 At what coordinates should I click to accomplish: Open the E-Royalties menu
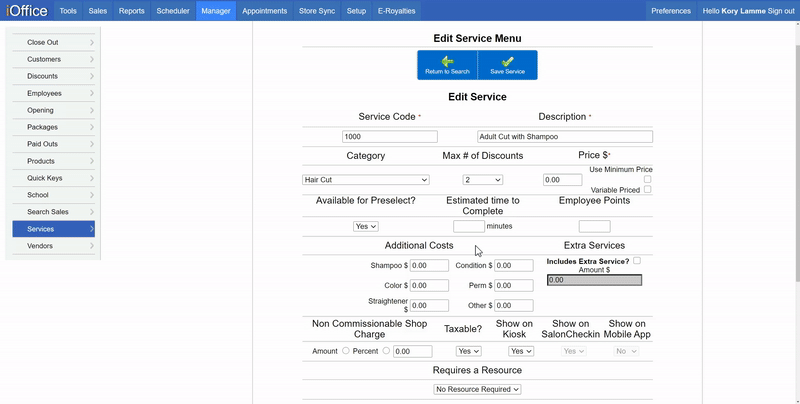tap(396, 11)
